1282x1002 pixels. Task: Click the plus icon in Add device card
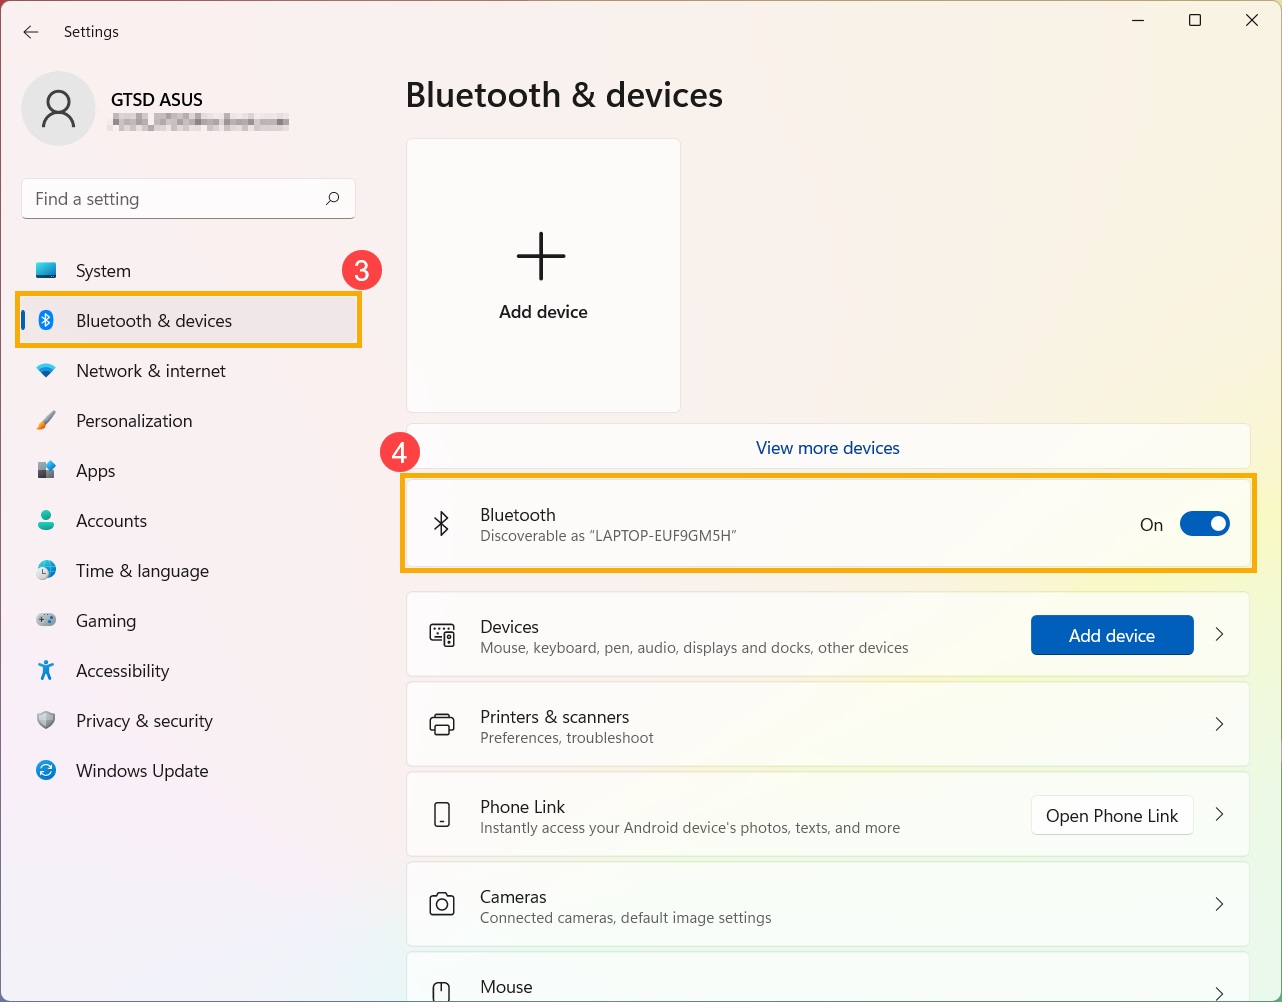pos(541,256)
